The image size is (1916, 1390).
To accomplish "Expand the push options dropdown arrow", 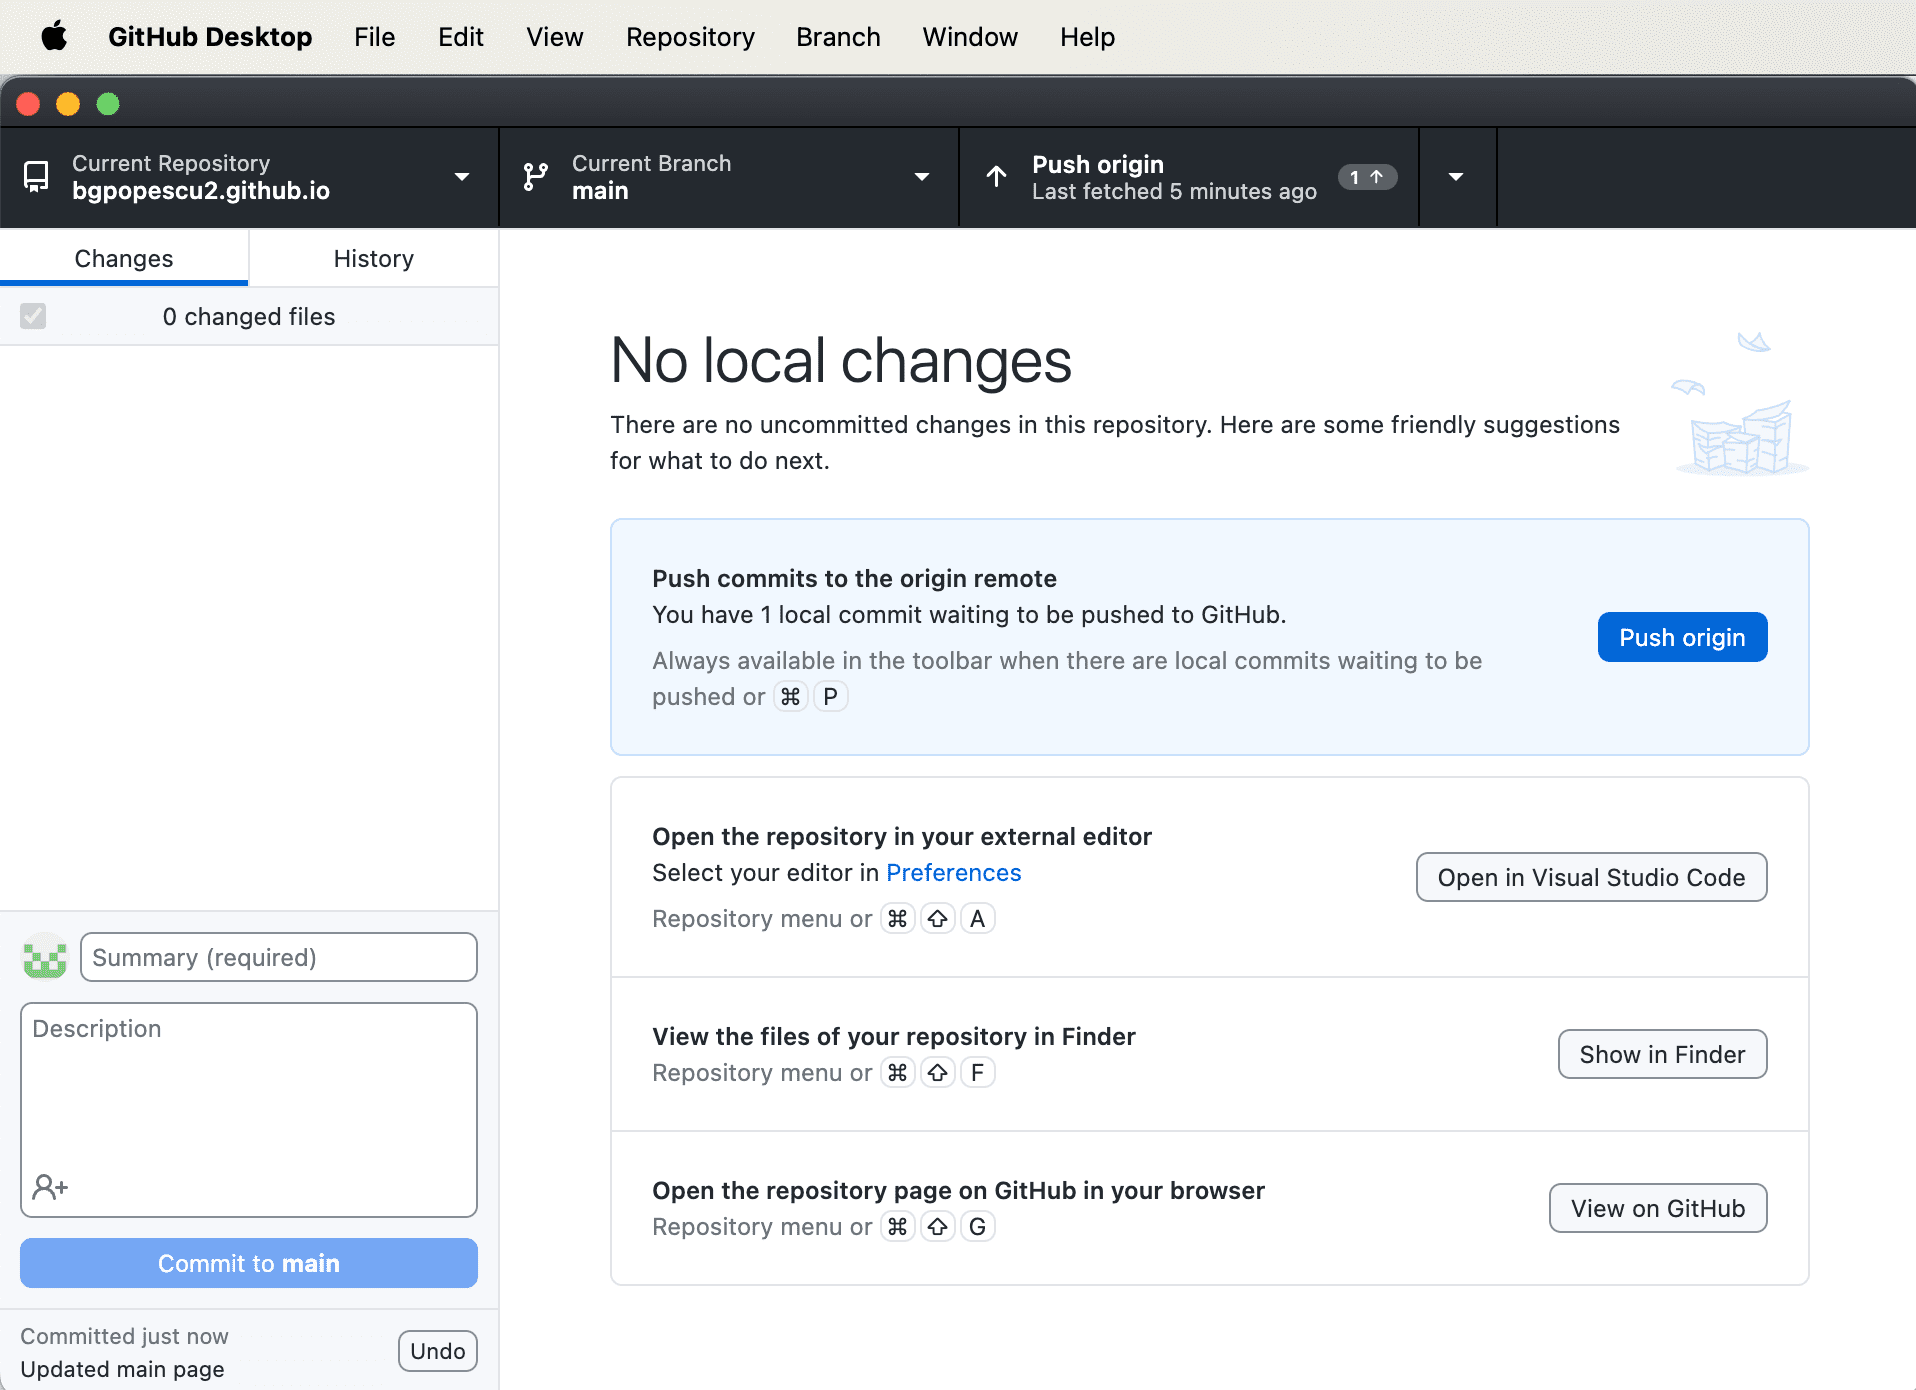I will (x=1456, y=177).
